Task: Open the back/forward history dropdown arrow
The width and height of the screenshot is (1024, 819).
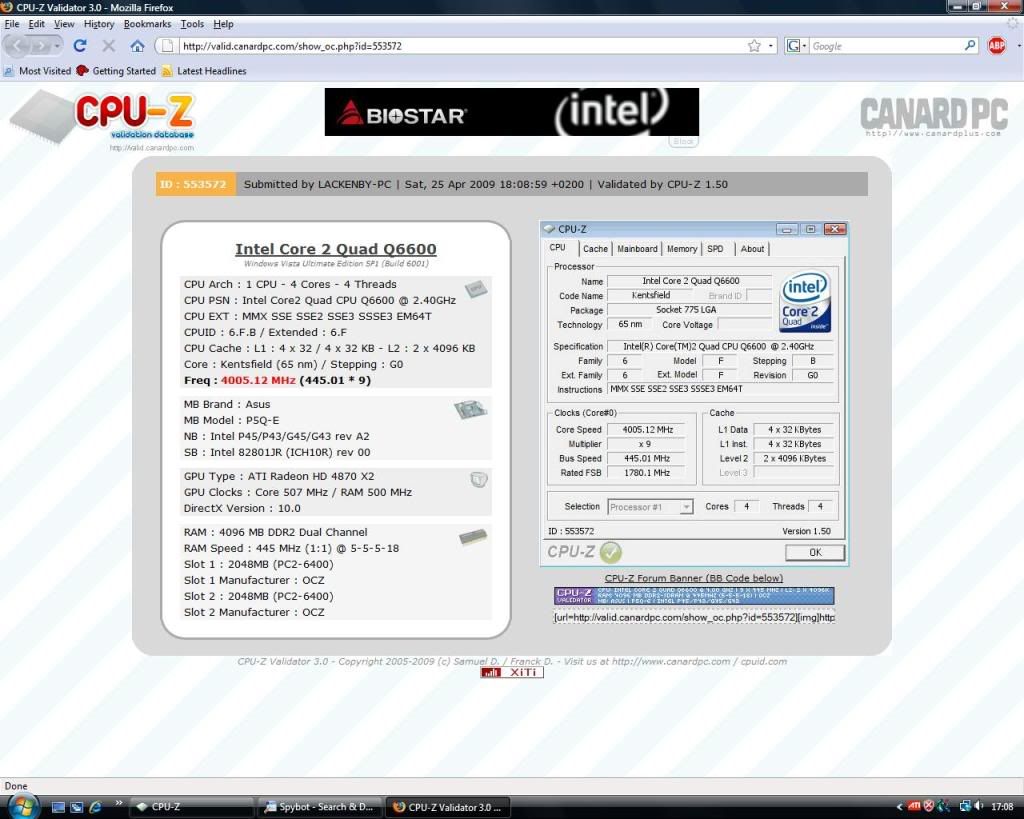Action: click(57, 46)
